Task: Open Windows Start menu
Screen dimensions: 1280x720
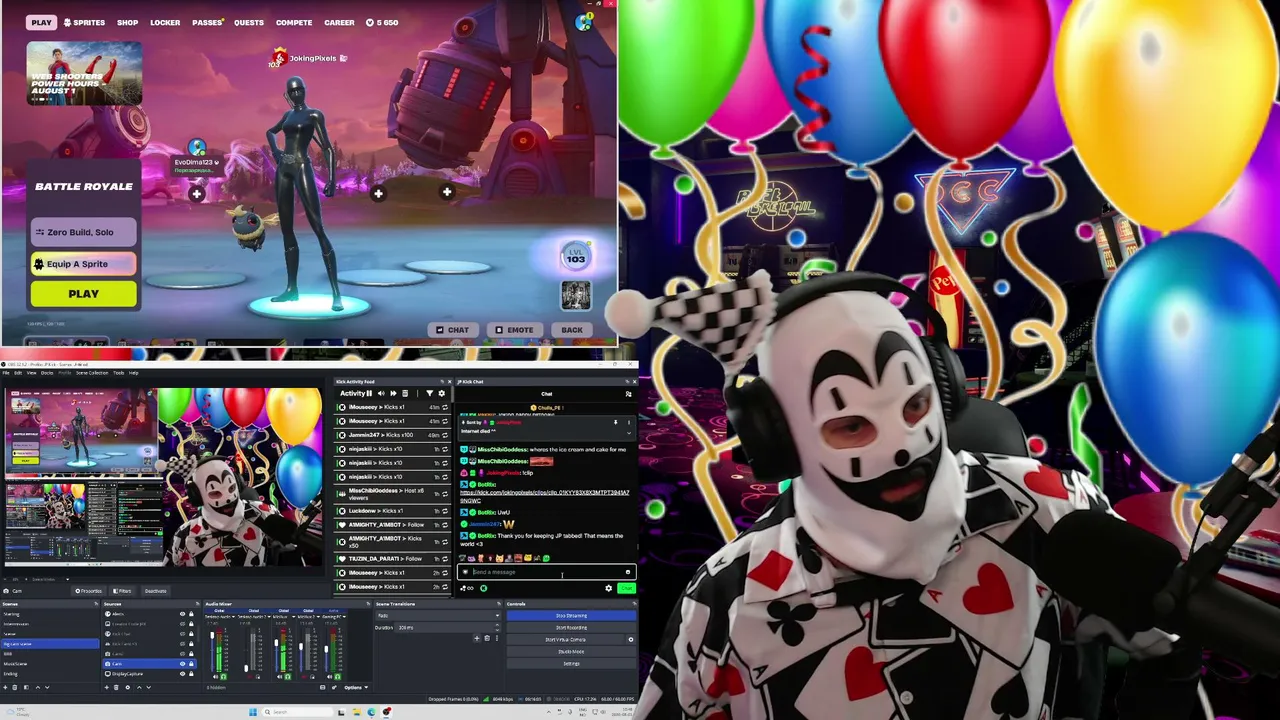Action: click(x=253, y=712)
